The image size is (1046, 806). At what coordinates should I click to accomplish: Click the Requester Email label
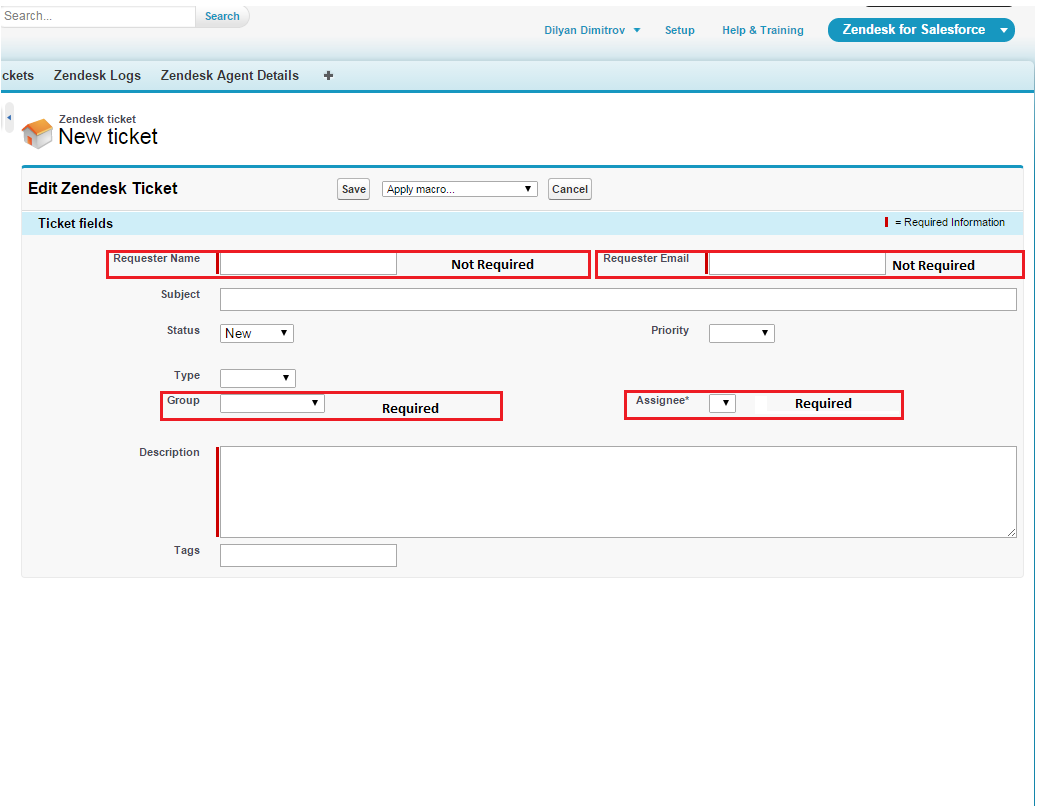tap(646, 258)
